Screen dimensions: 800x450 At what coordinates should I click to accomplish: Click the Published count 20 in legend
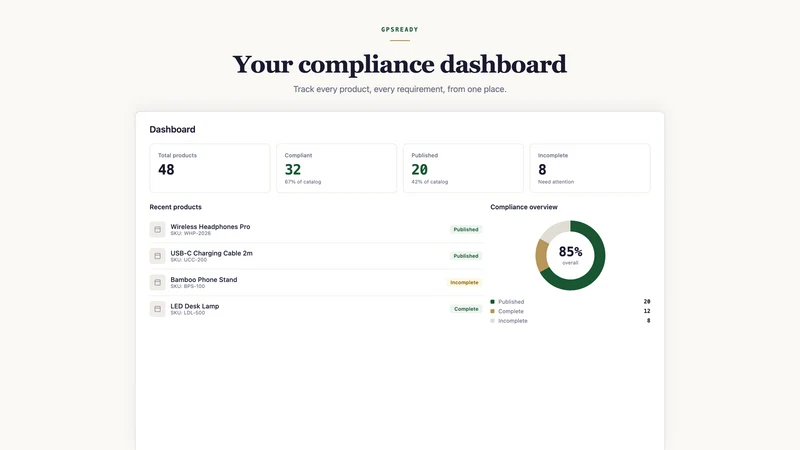(x=647, y=302)
